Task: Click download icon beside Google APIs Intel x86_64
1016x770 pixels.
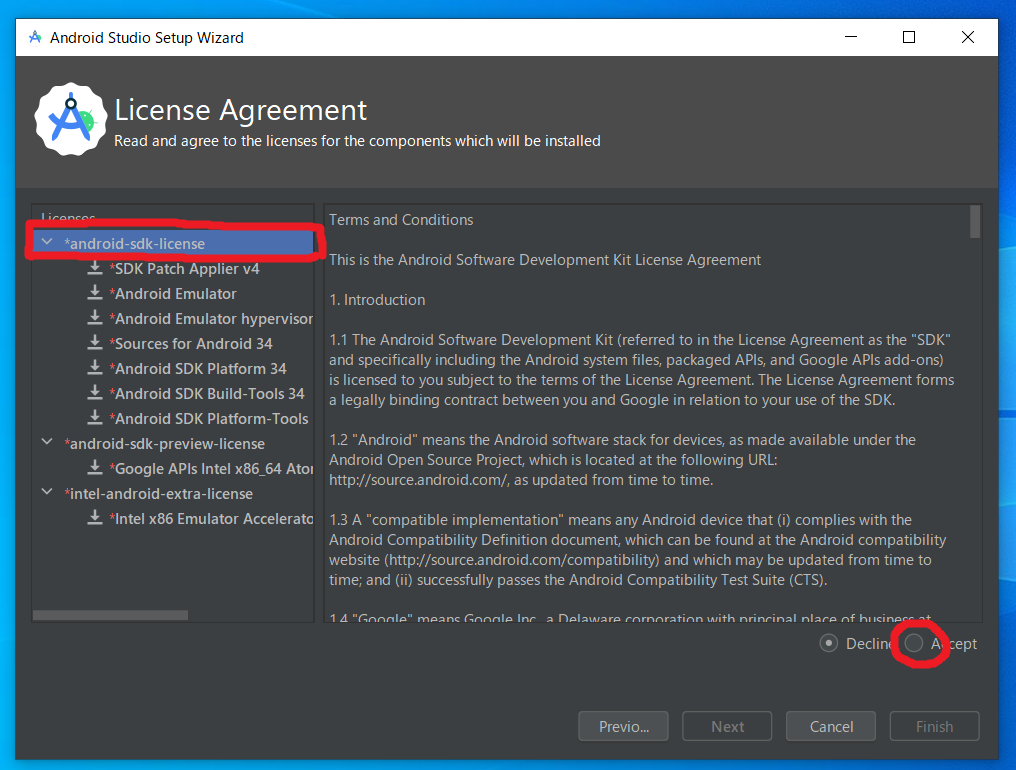Action: coord(95,468)
